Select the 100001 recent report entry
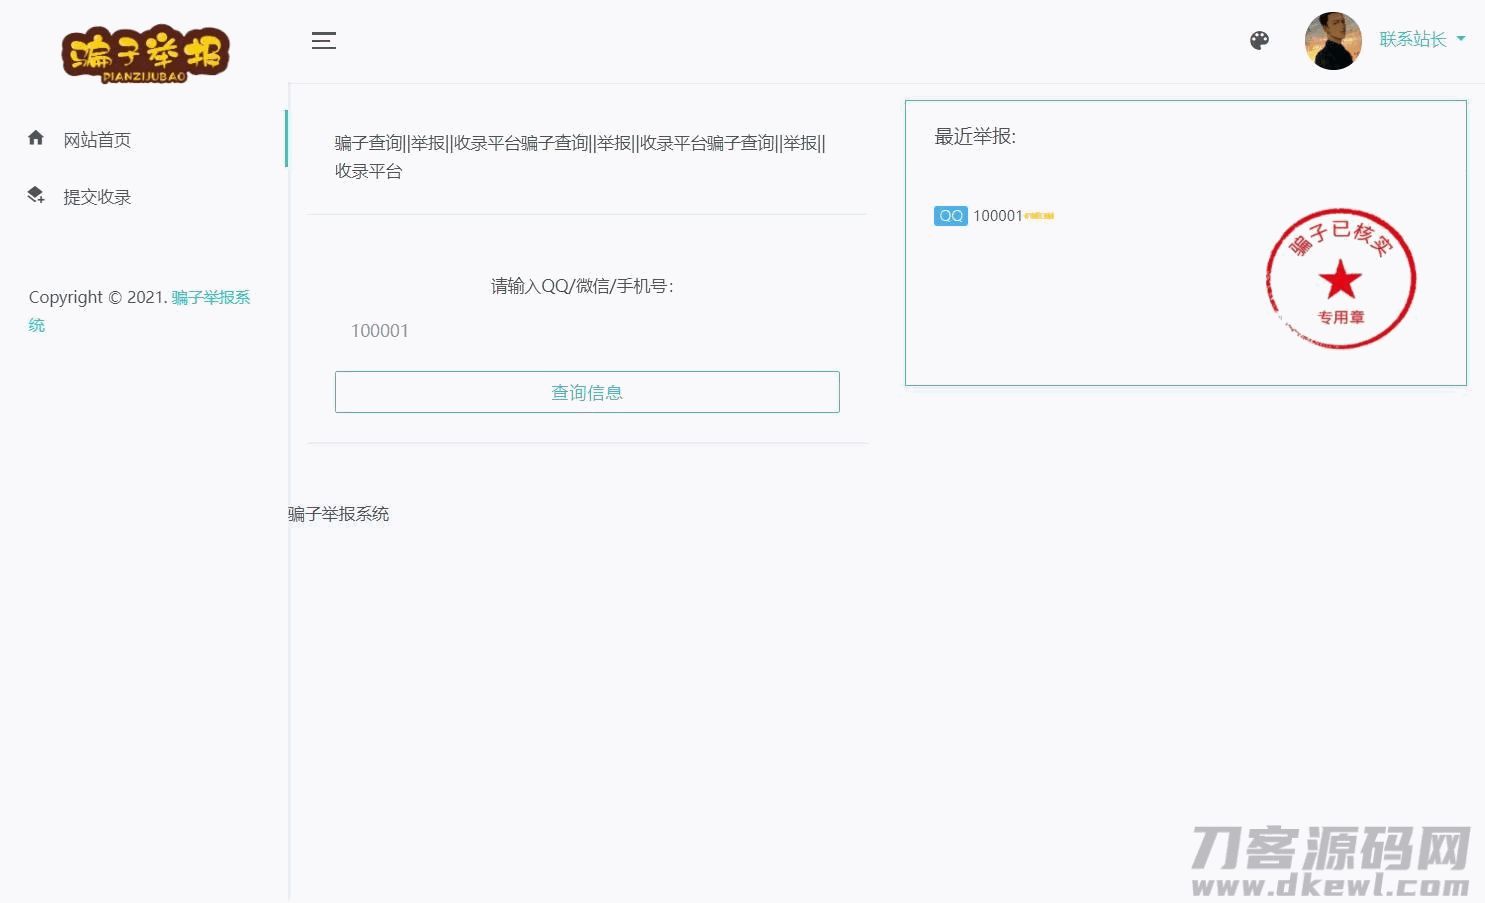The width and height of the screenshot is (1485, 903). [997, 216]
